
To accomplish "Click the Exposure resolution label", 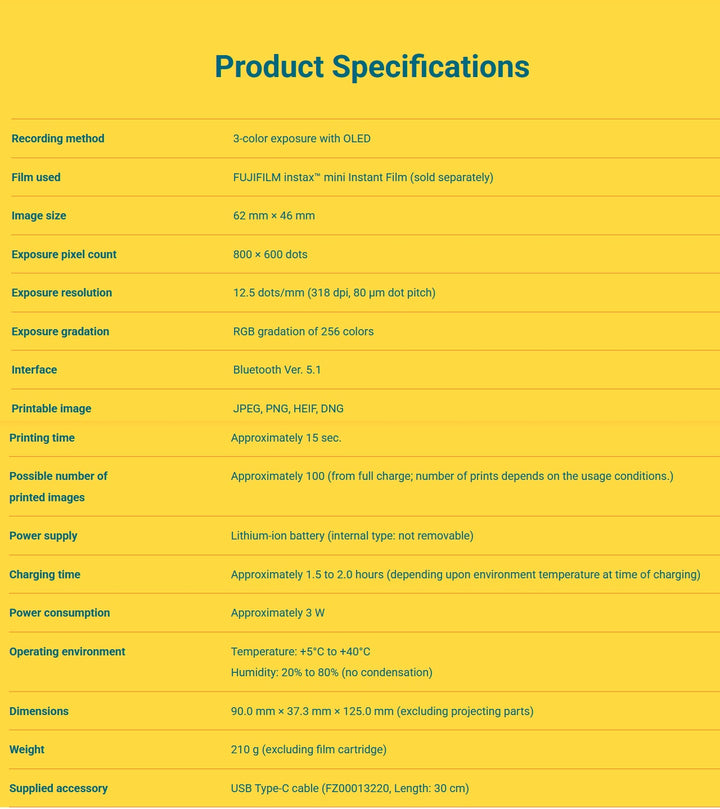I will pos(62,293).
